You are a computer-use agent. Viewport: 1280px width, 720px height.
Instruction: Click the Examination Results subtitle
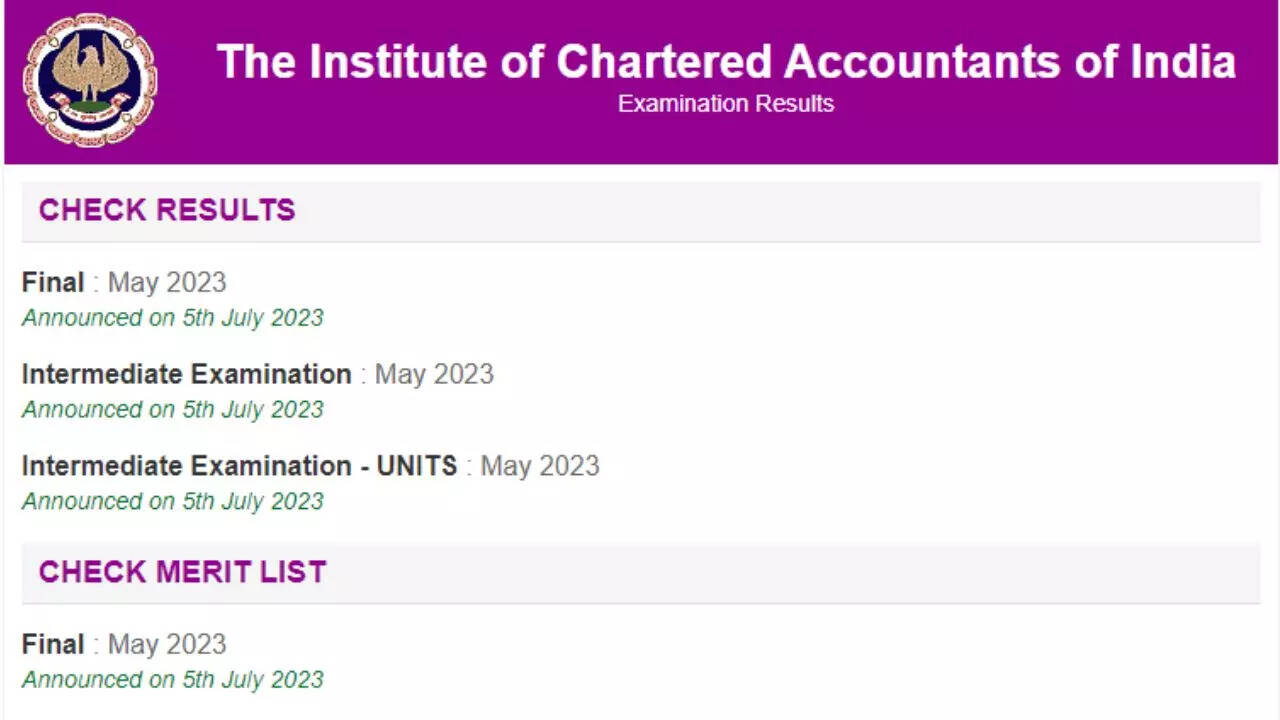click(726, 104)
